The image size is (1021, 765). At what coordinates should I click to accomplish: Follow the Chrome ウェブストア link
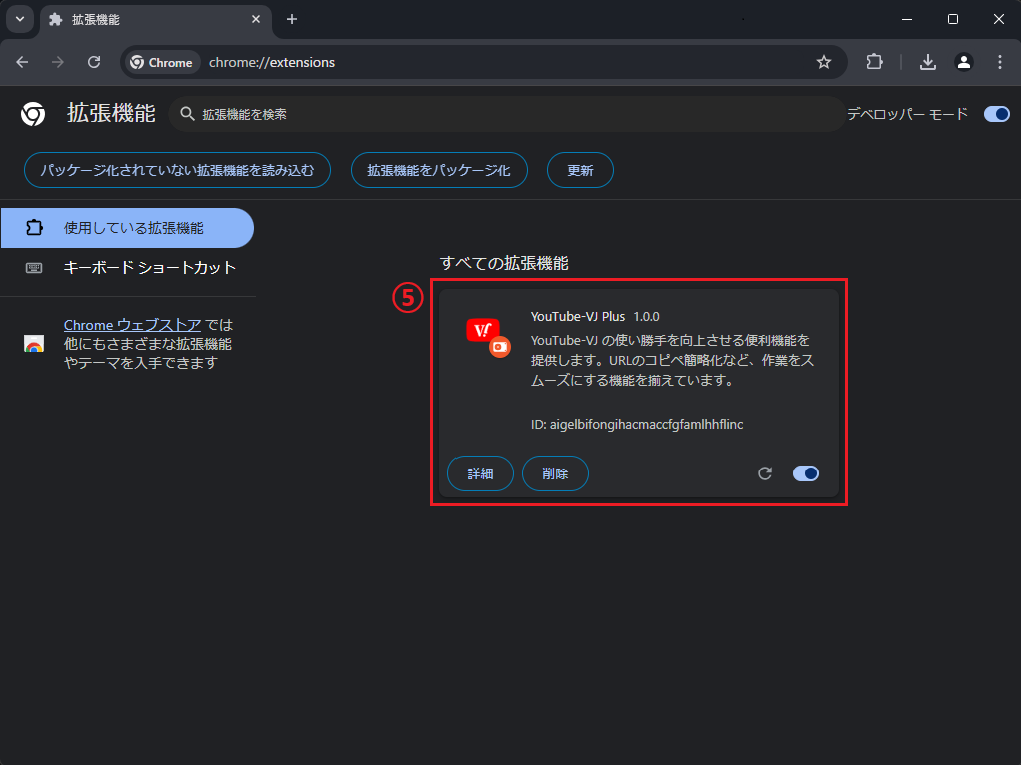(x=132, y=325)
